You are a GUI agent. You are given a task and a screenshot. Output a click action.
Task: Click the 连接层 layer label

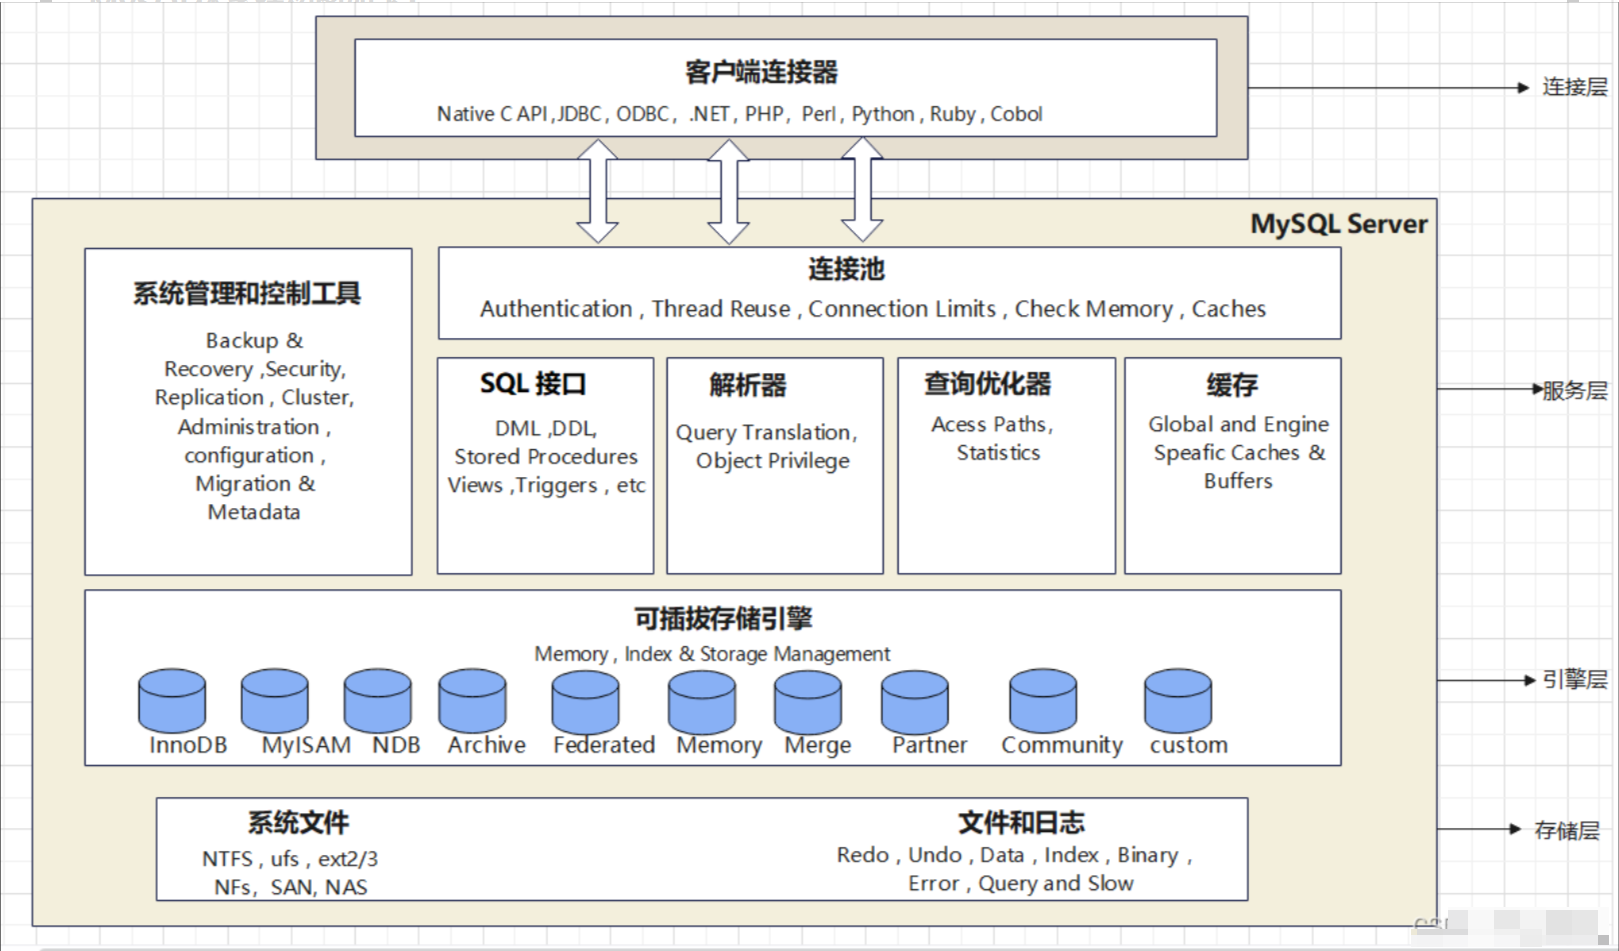pyautogui.click(x=1574, y=87)
